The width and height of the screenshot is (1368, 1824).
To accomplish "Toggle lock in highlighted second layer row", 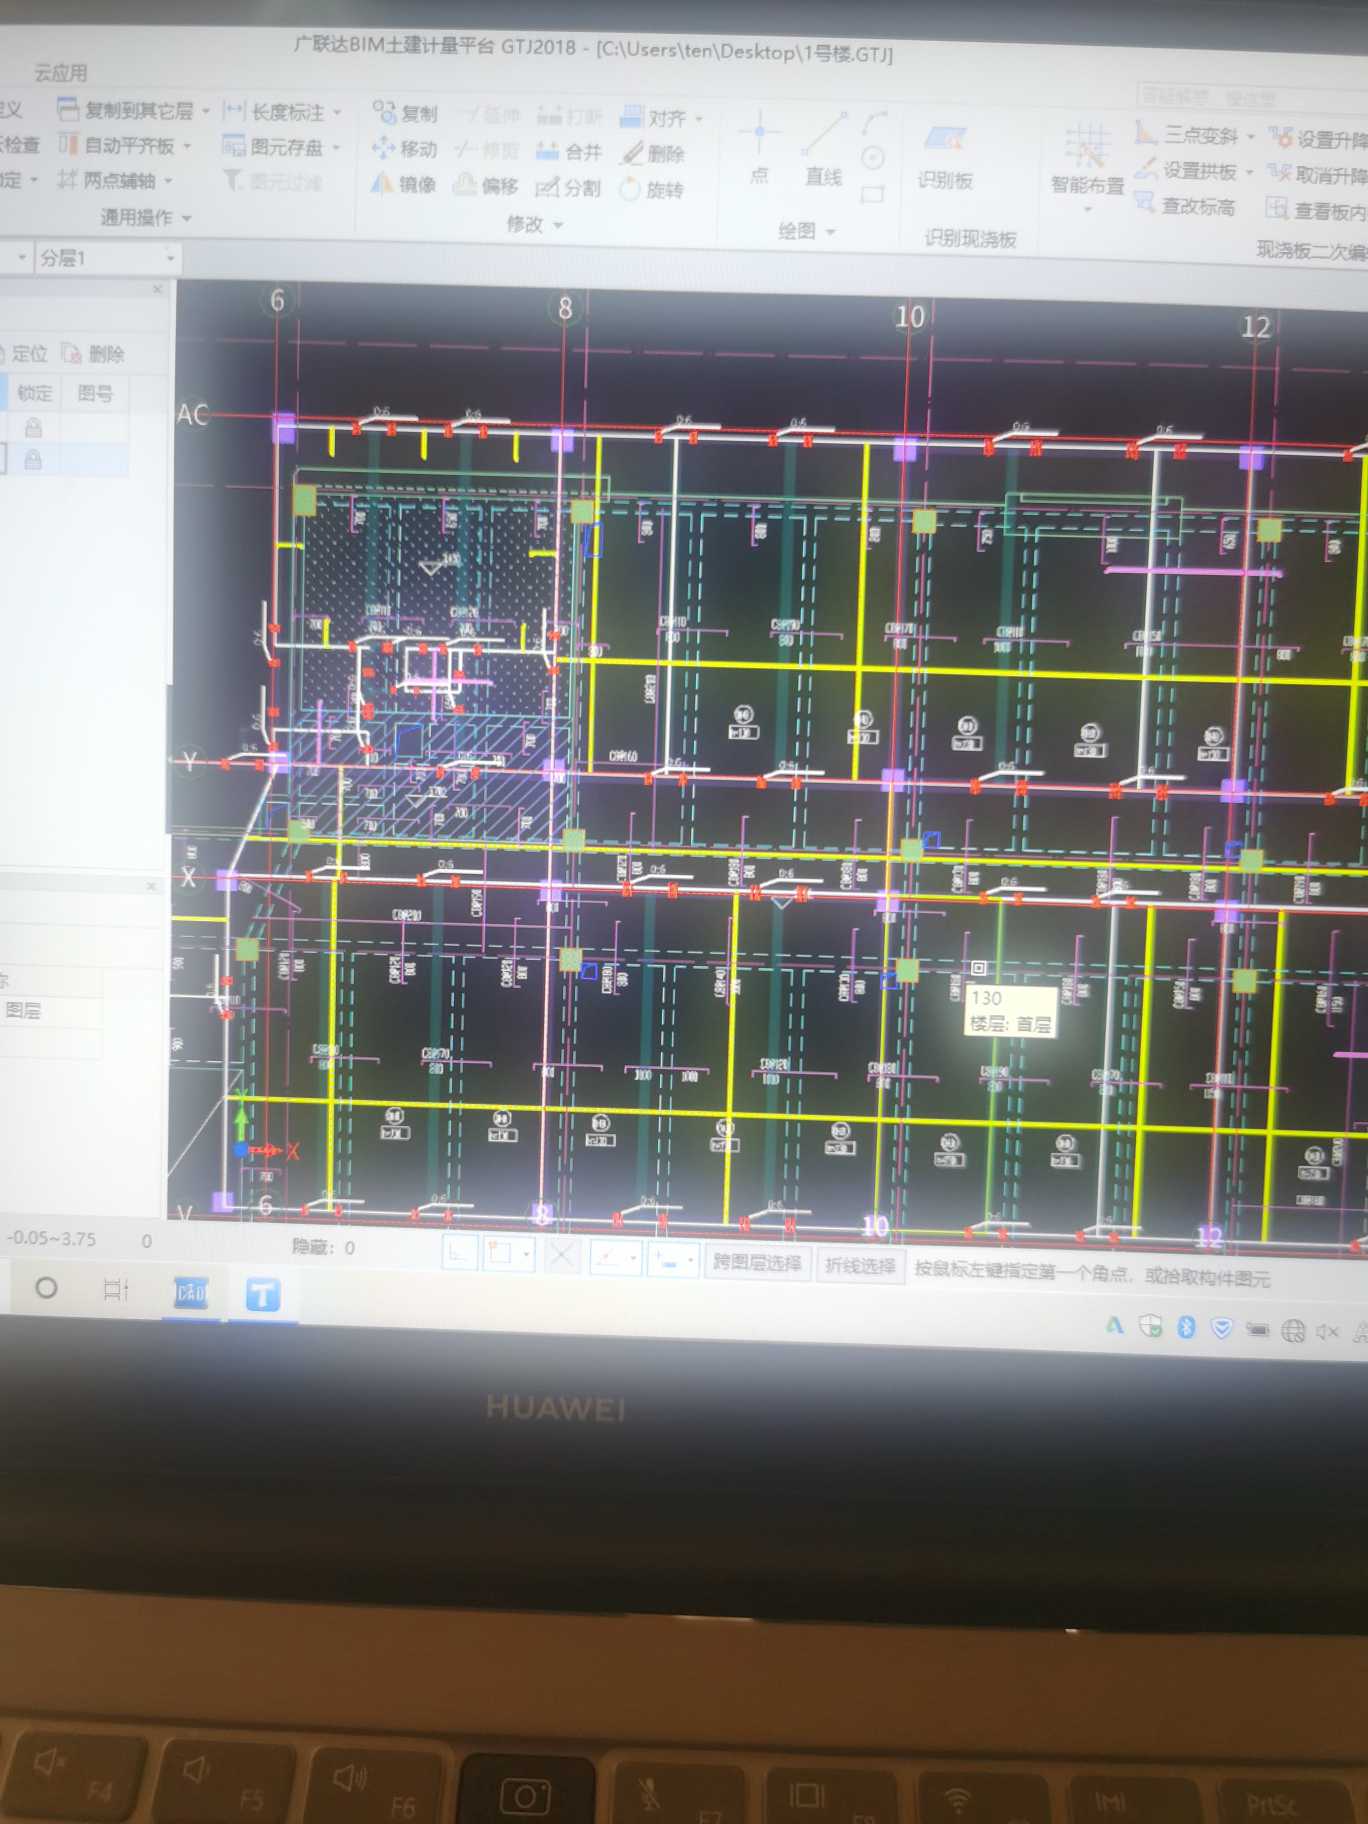I will pos(33,459).
